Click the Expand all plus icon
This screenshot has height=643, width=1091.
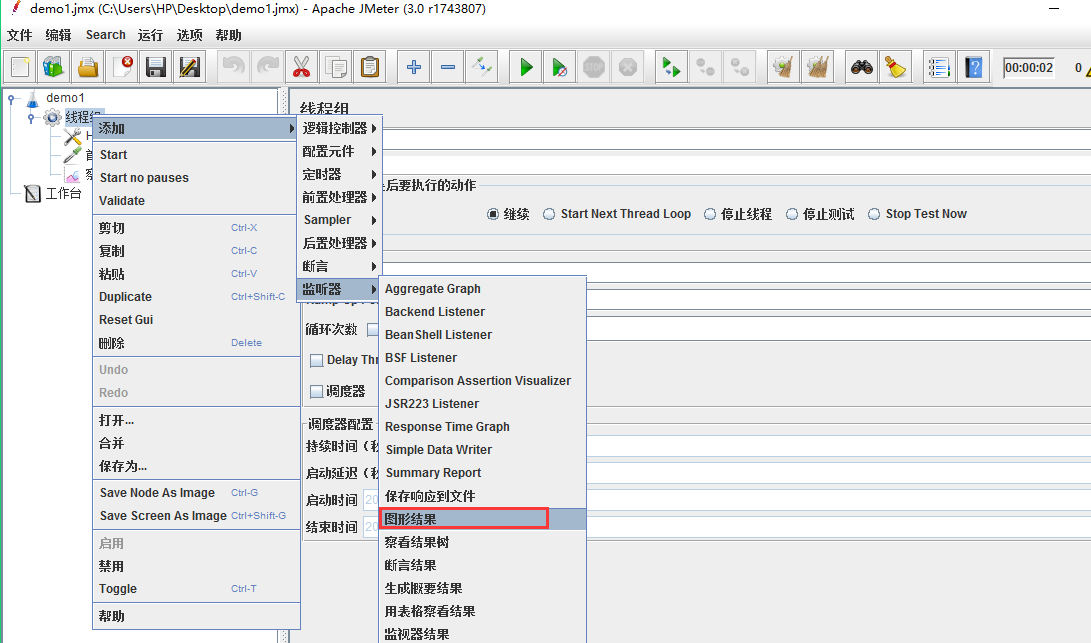413,68
